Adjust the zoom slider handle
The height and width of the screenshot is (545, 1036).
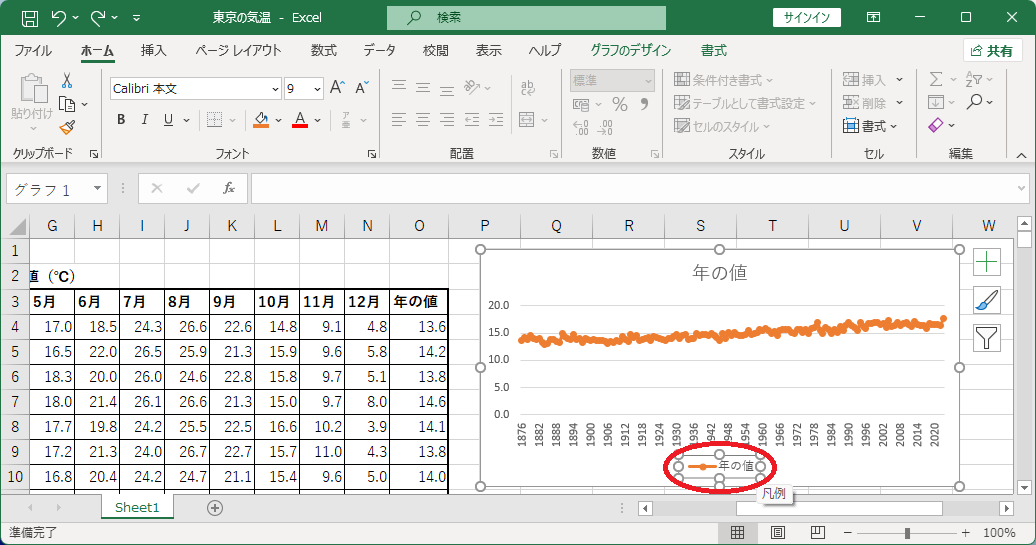tap(907, 532)
